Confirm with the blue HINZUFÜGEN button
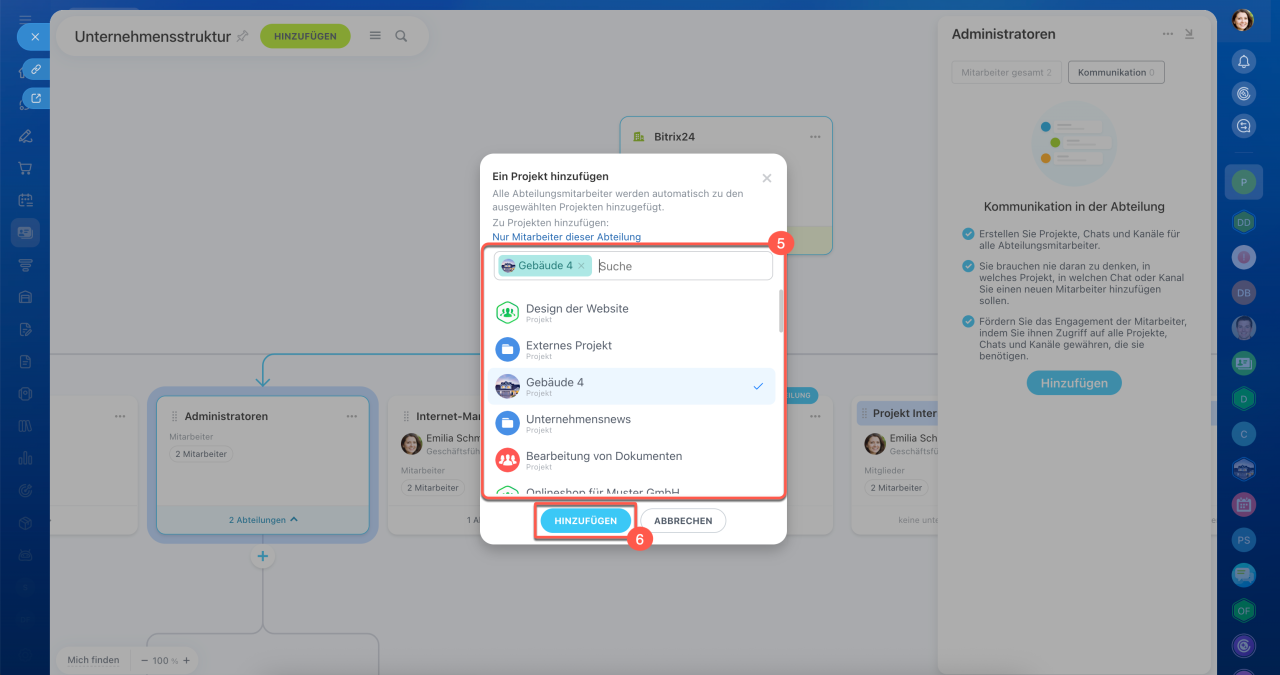Viewport: 1280px width, 675px height. [x=586, y=521]
